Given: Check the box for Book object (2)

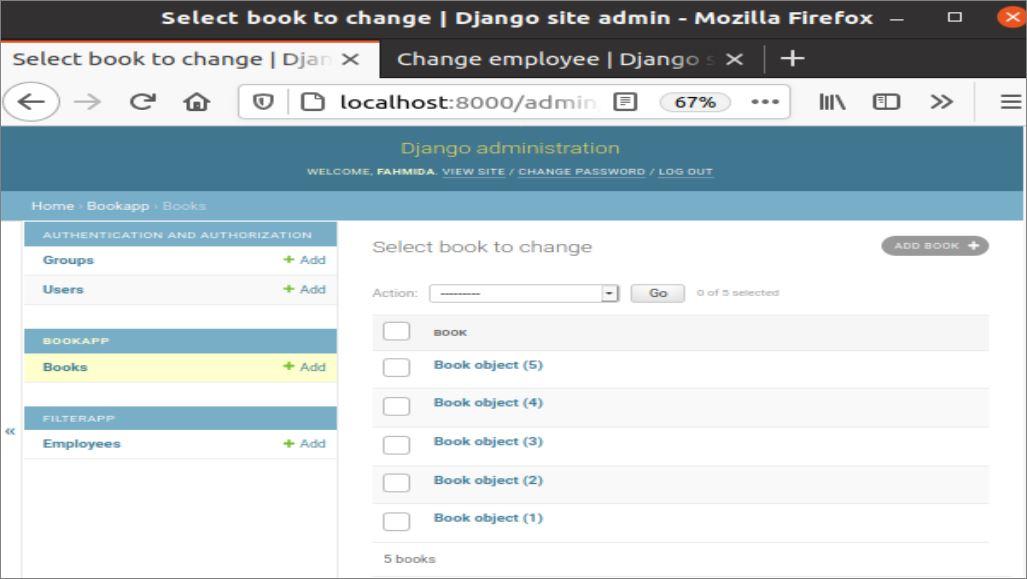Looking at the screenshot, I should (396, 483).
